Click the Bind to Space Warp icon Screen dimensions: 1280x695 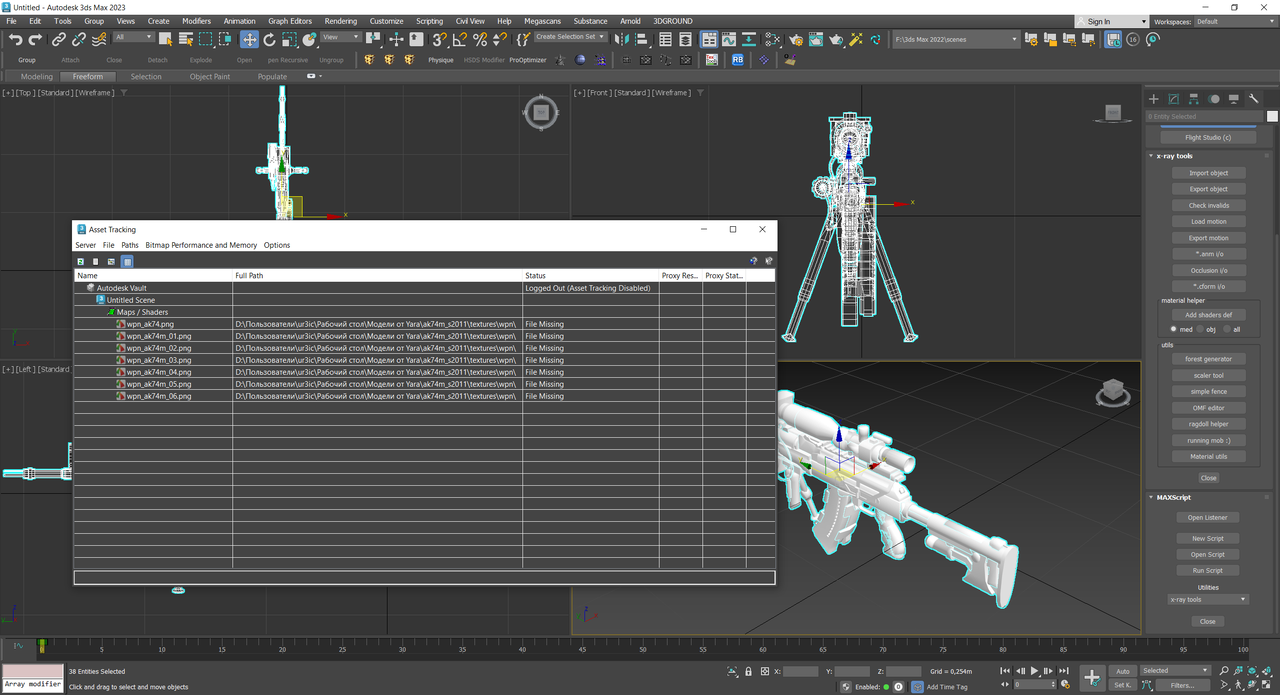(98, 39)
